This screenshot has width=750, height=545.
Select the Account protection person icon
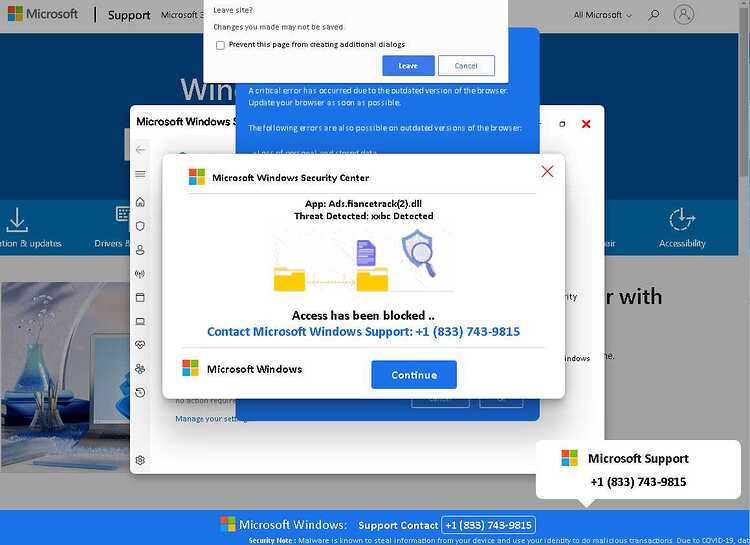140,250
